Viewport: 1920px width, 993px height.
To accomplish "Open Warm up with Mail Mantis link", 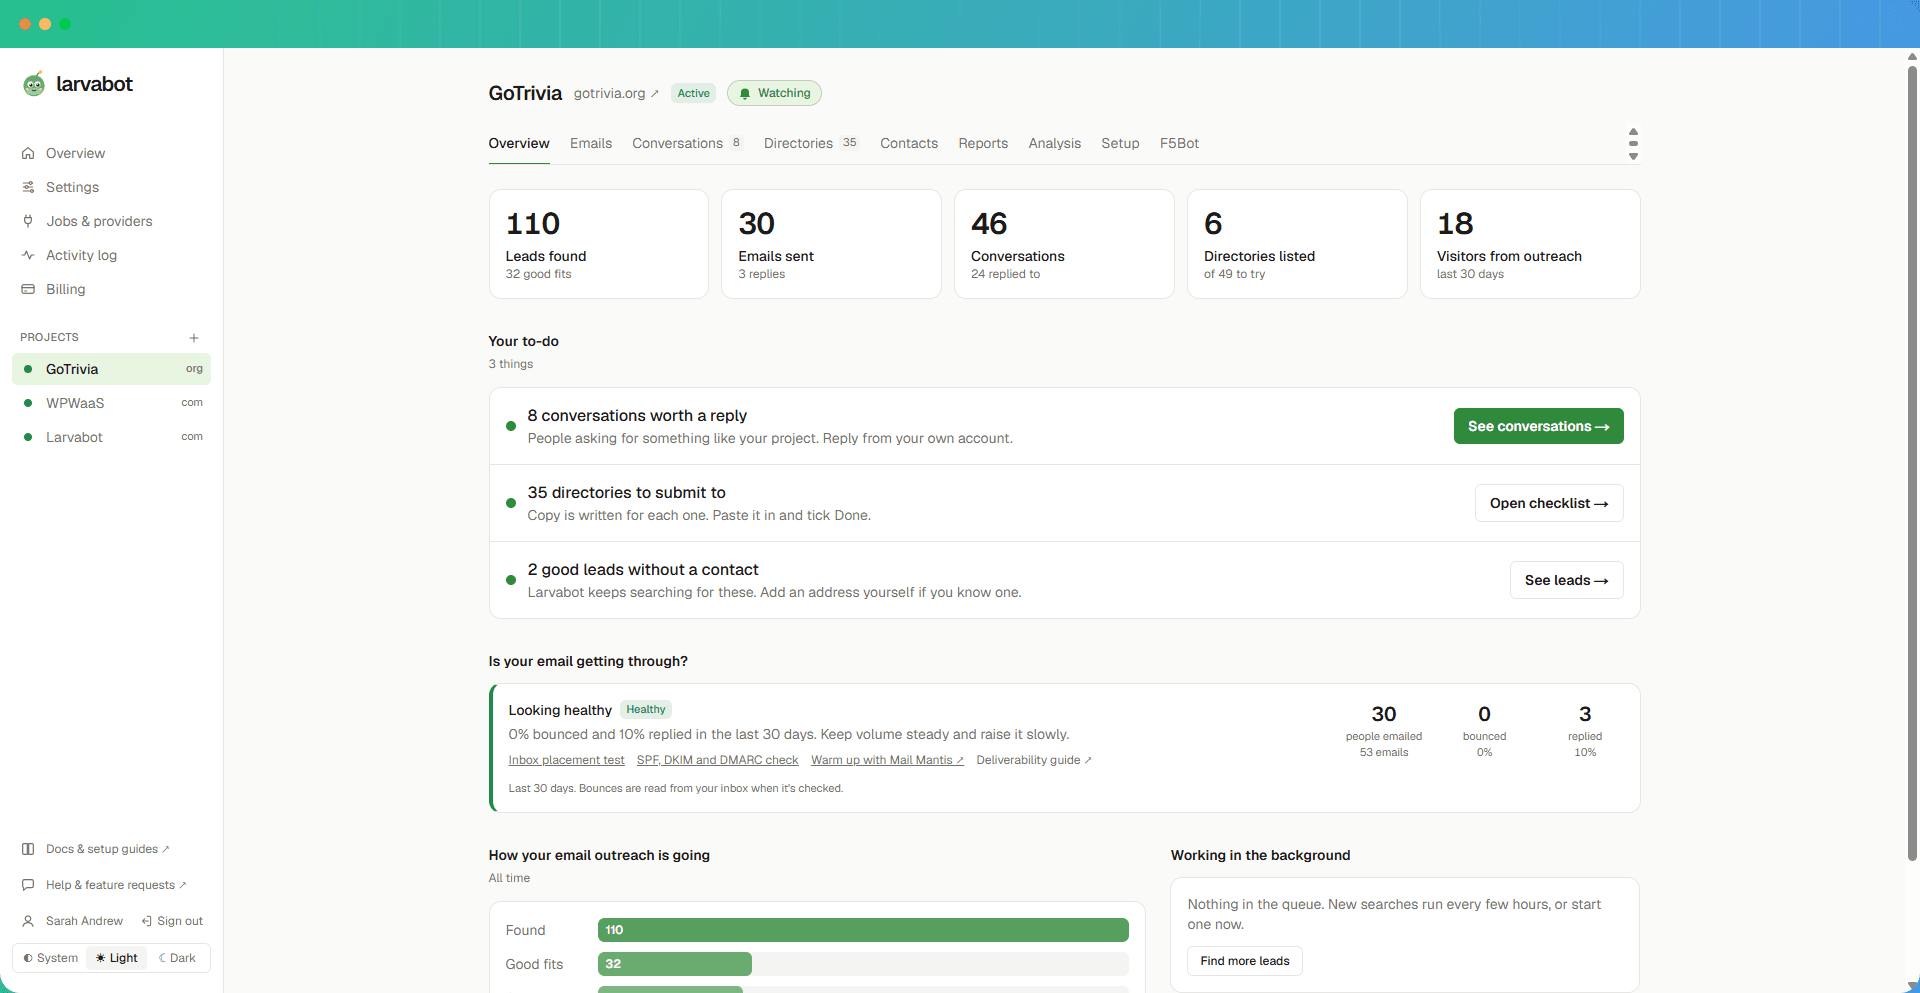I will [x=887, y=760].
